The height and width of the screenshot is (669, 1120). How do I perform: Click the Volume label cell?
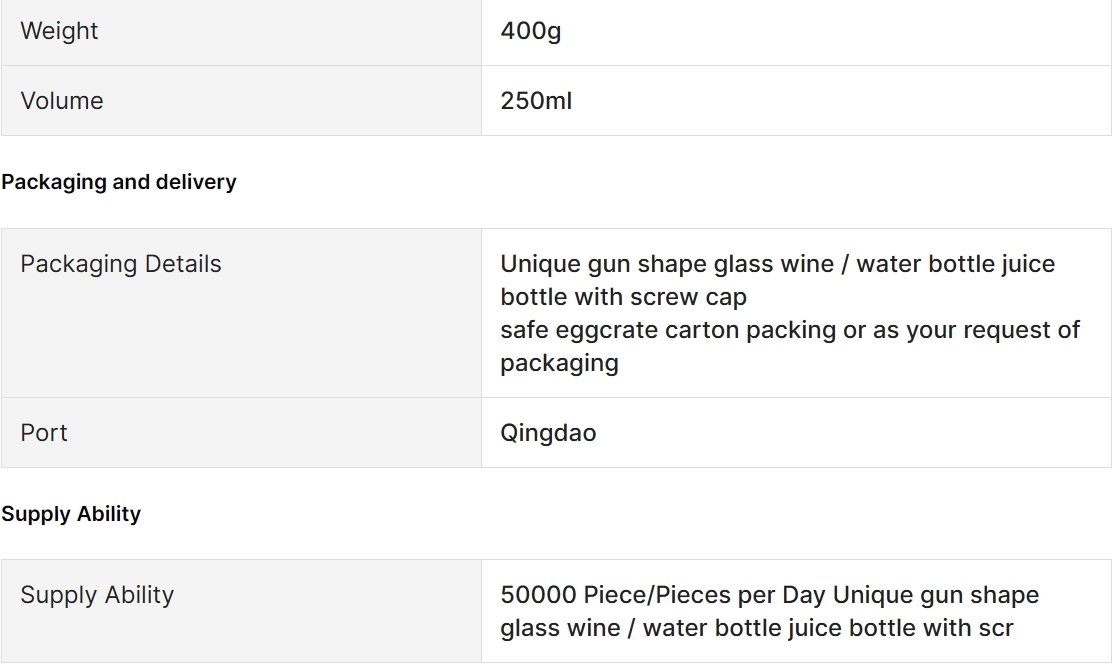tap(241, 101)
